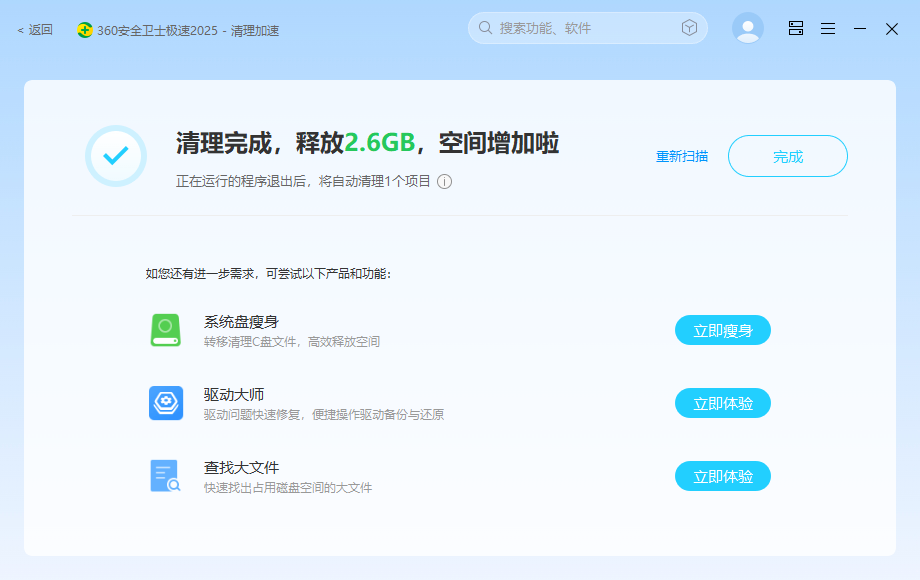Click the 查找大文件 document search icon

tap(165, 476)
